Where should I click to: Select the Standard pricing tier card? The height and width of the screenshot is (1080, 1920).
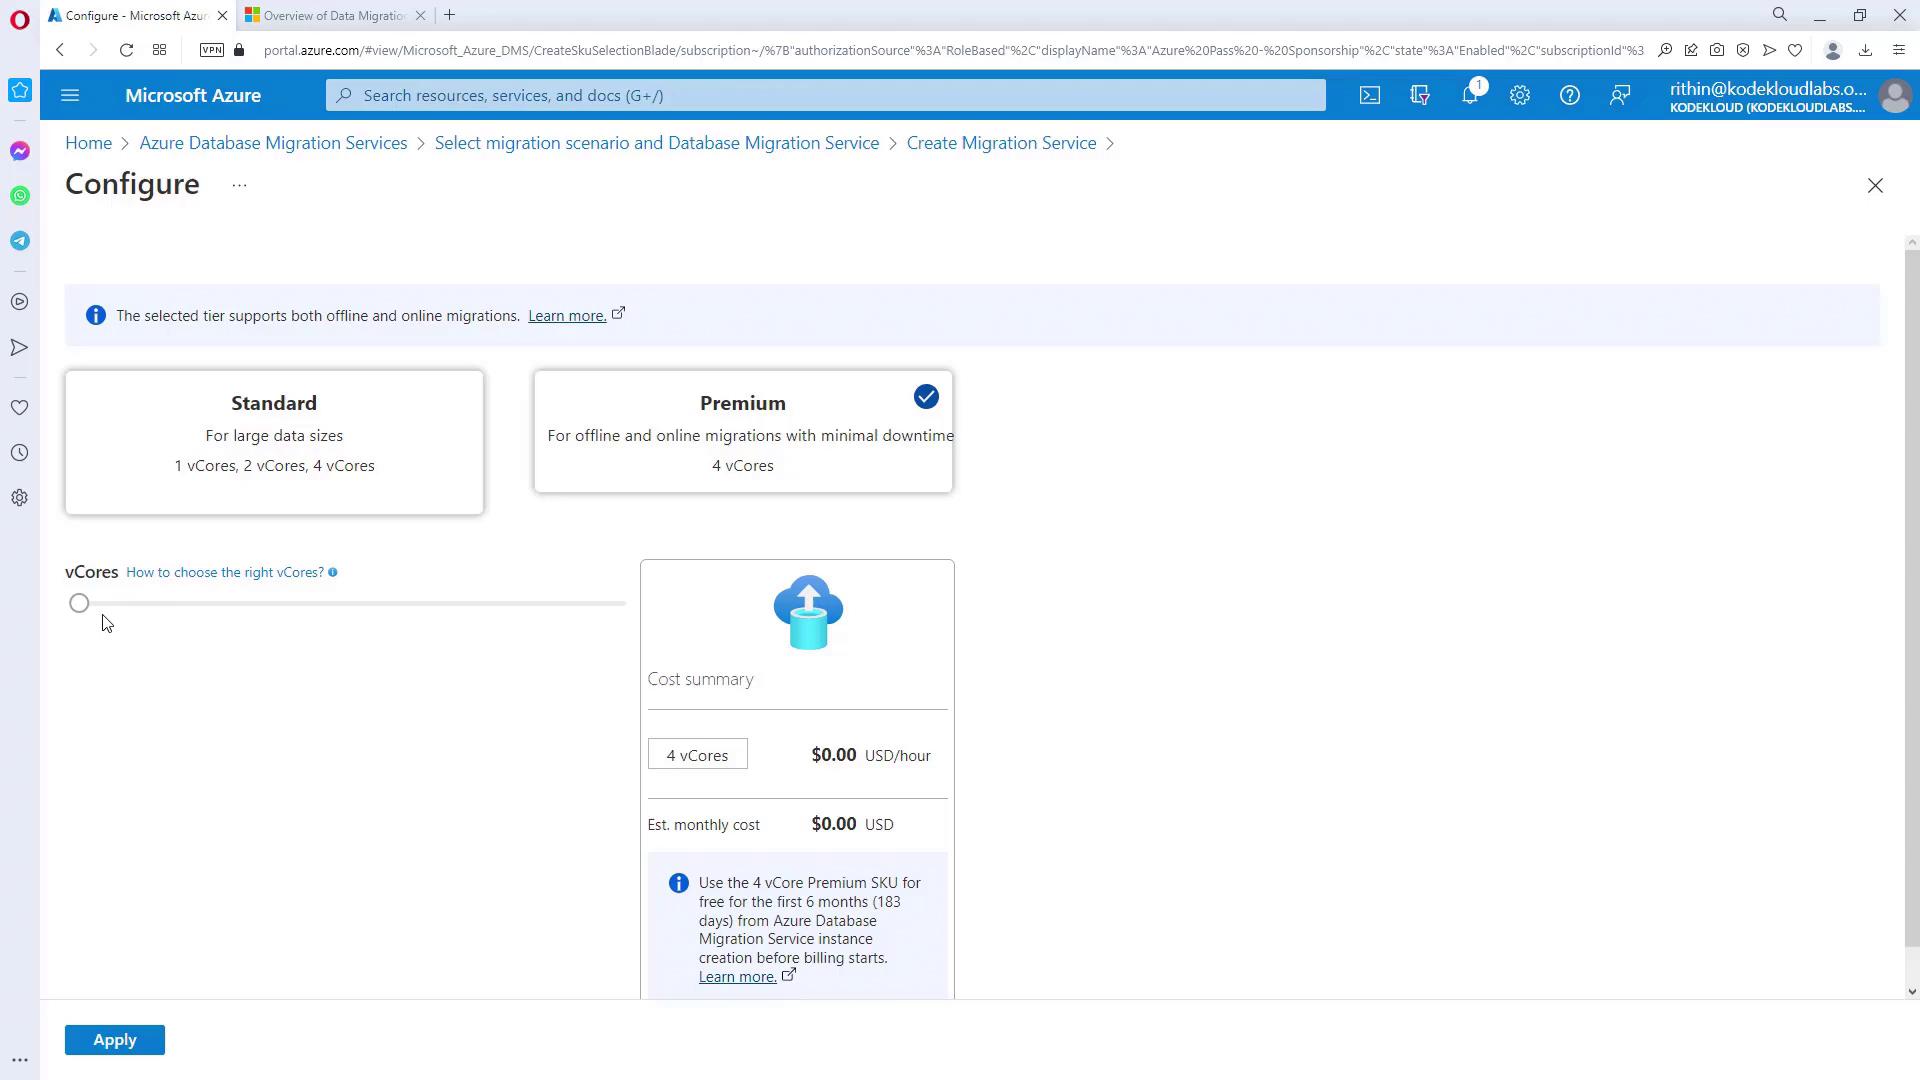274,442
